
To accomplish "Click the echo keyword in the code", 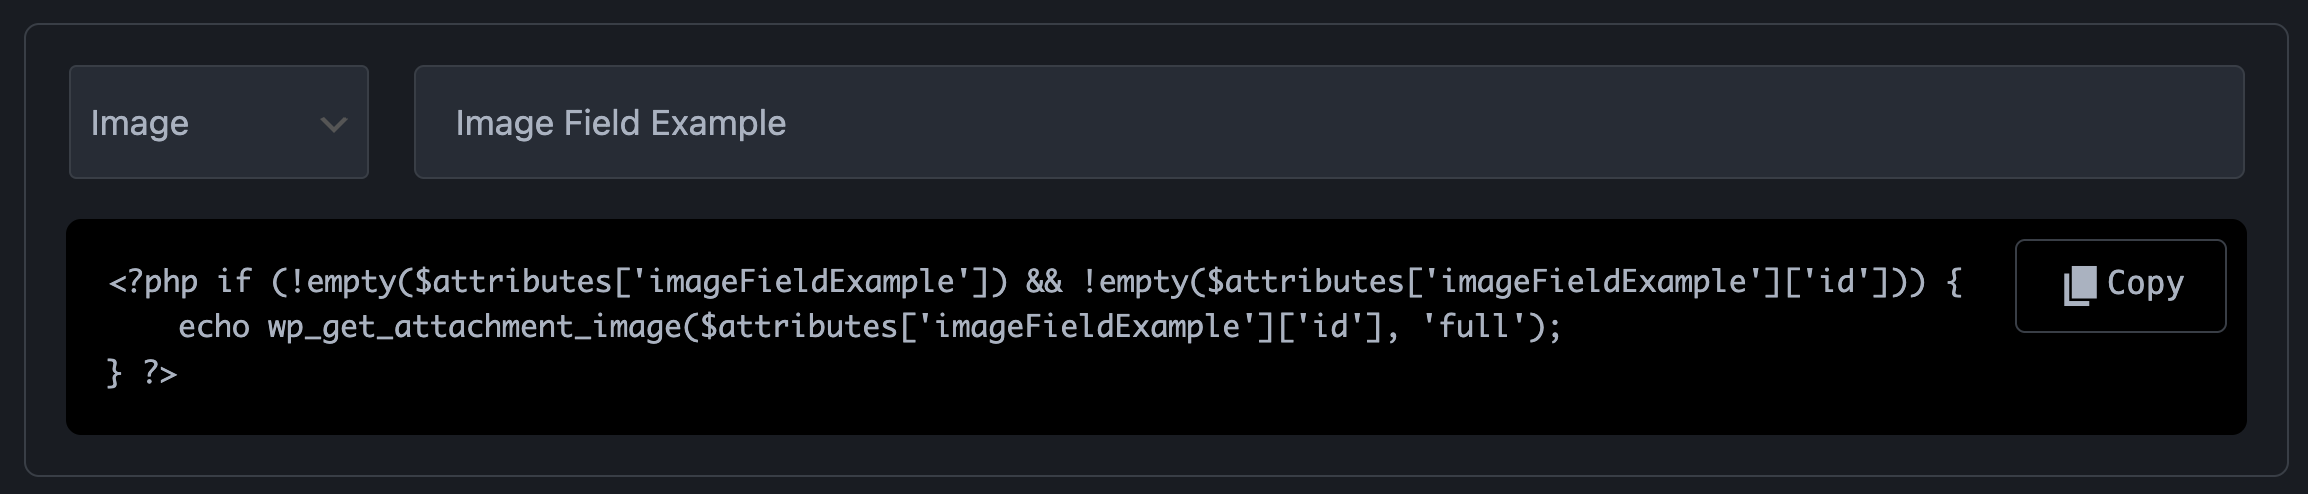I will (x=214, y=327).
